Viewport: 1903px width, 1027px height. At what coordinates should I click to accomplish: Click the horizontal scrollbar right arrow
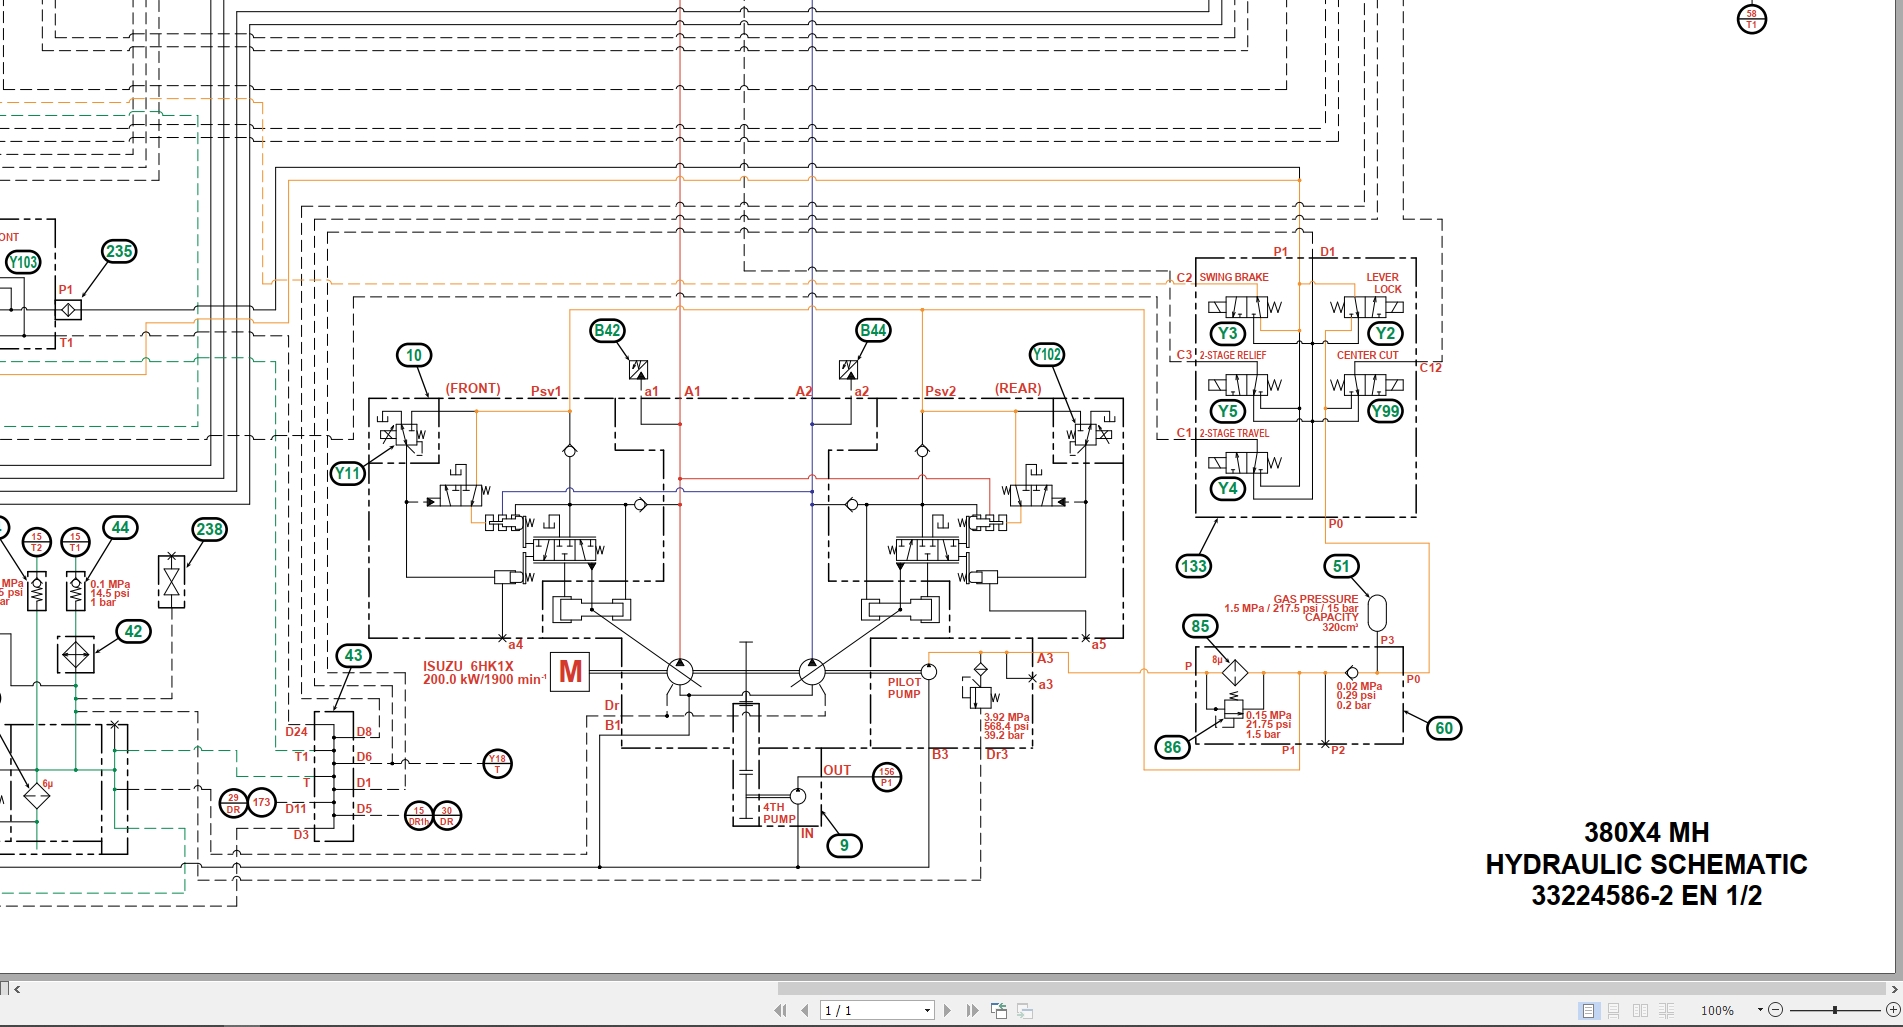pyautogui.click(x=1896, y=989)
